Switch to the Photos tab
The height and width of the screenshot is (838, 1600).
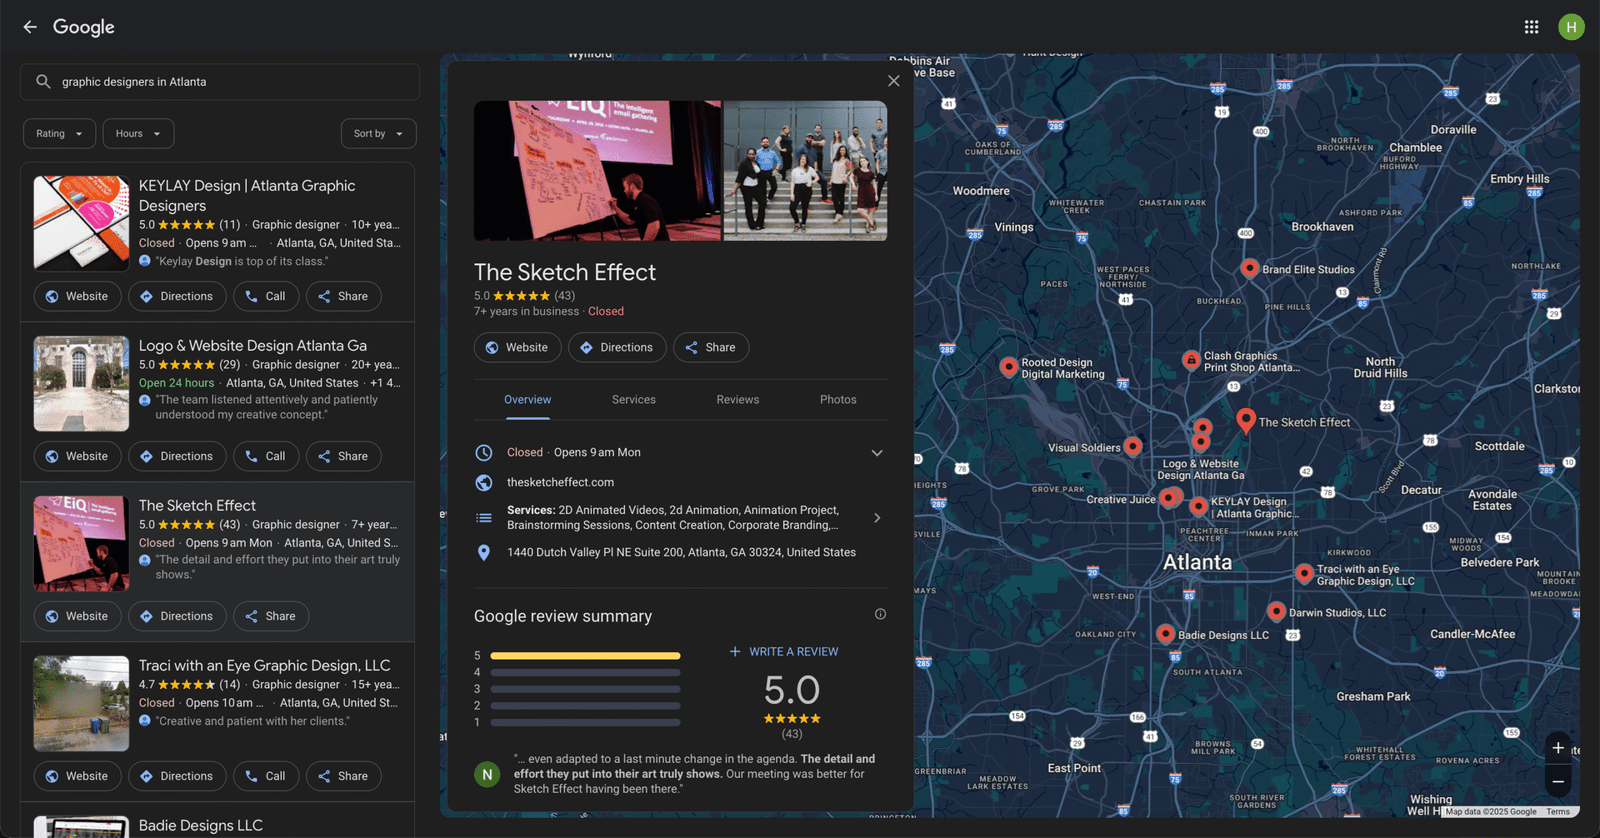[x=838, y=400]
